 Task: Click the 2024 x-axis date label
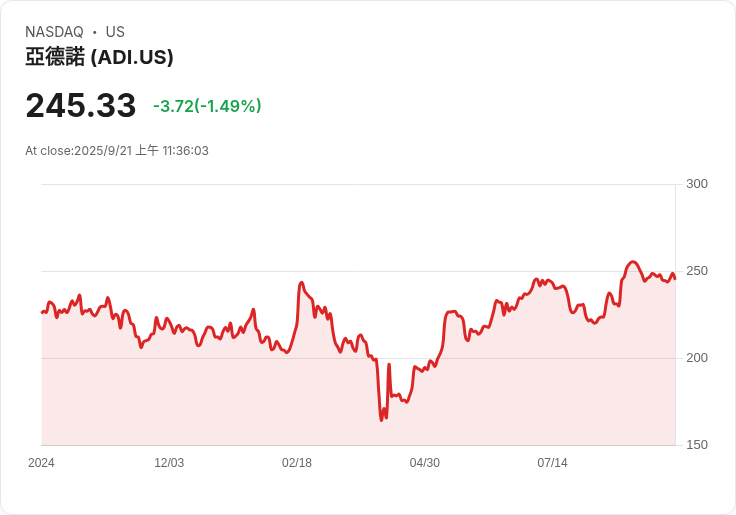click(x=42, y=463)
